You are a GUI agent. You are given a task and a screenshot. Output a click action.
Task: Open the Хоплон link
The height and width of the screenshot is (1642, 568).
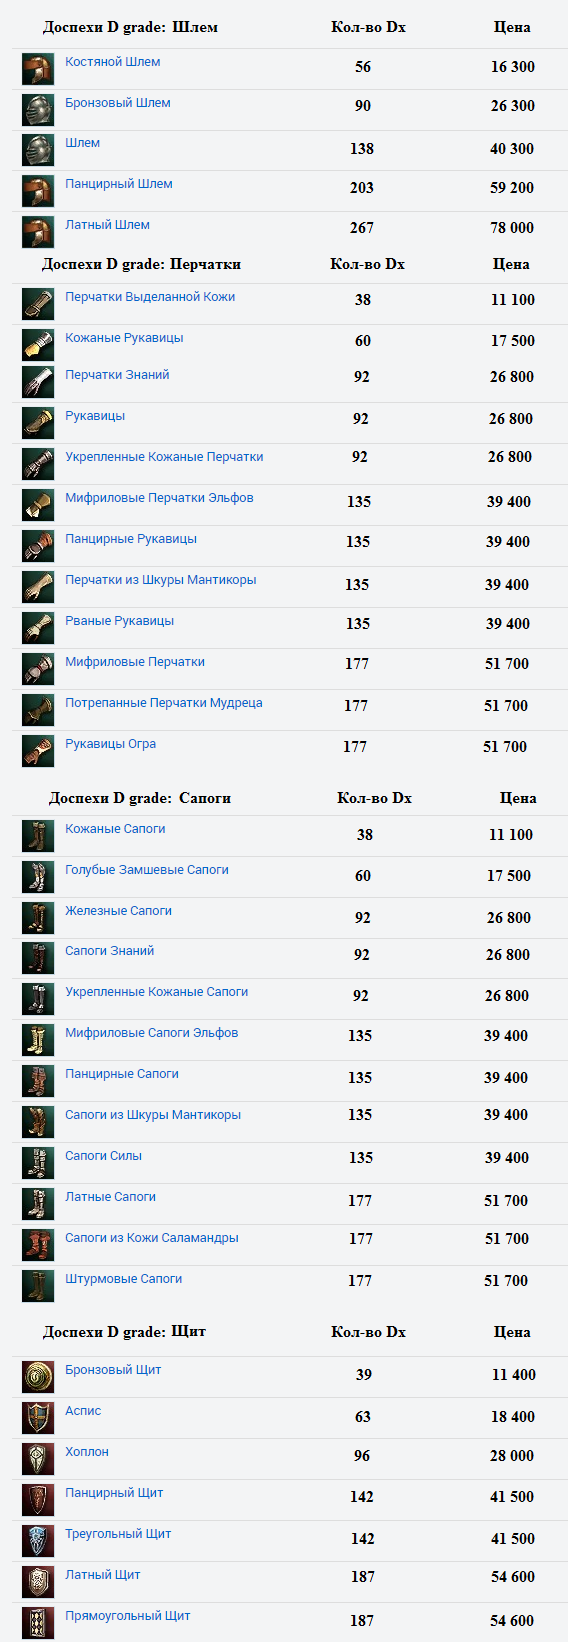click(x=87, y=1452)
